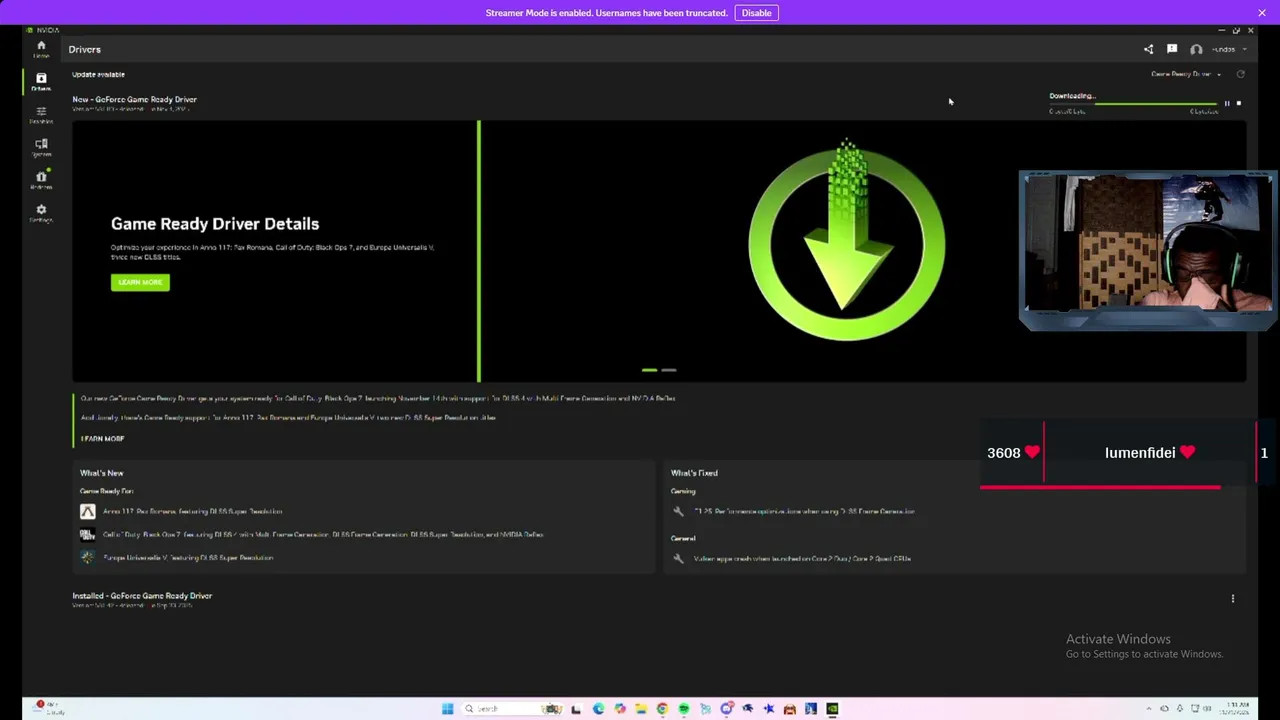Click the share icon in the header
Image resolution: width=1280 pixels, height=720 pixels.
[x=1148, y=49]
